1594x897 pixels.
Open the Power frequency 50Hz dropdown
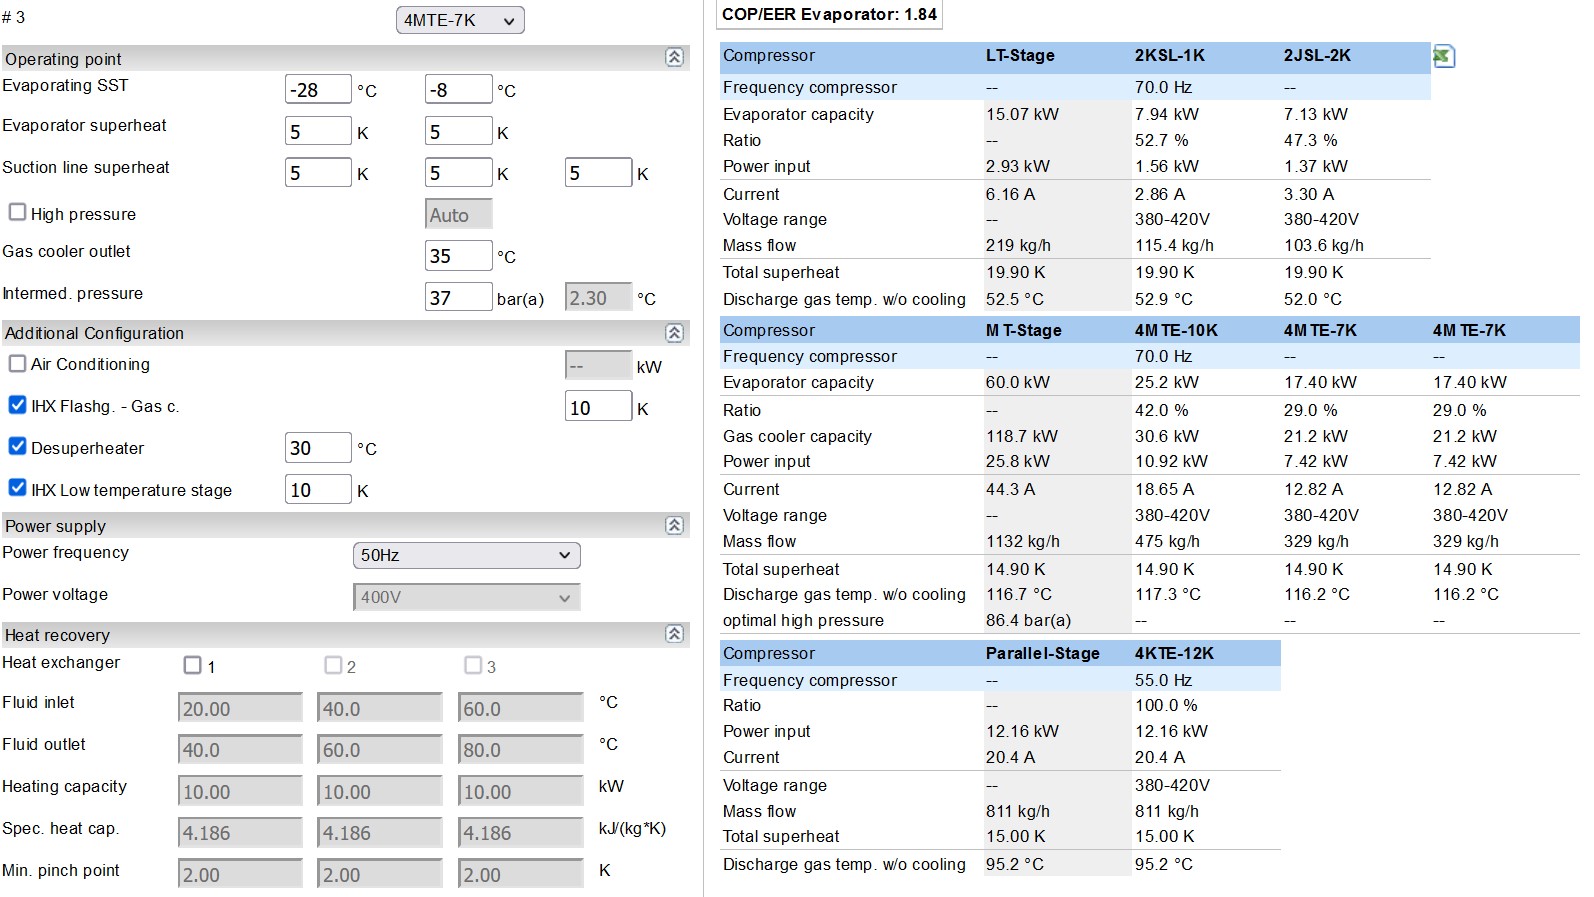point(466,555)
